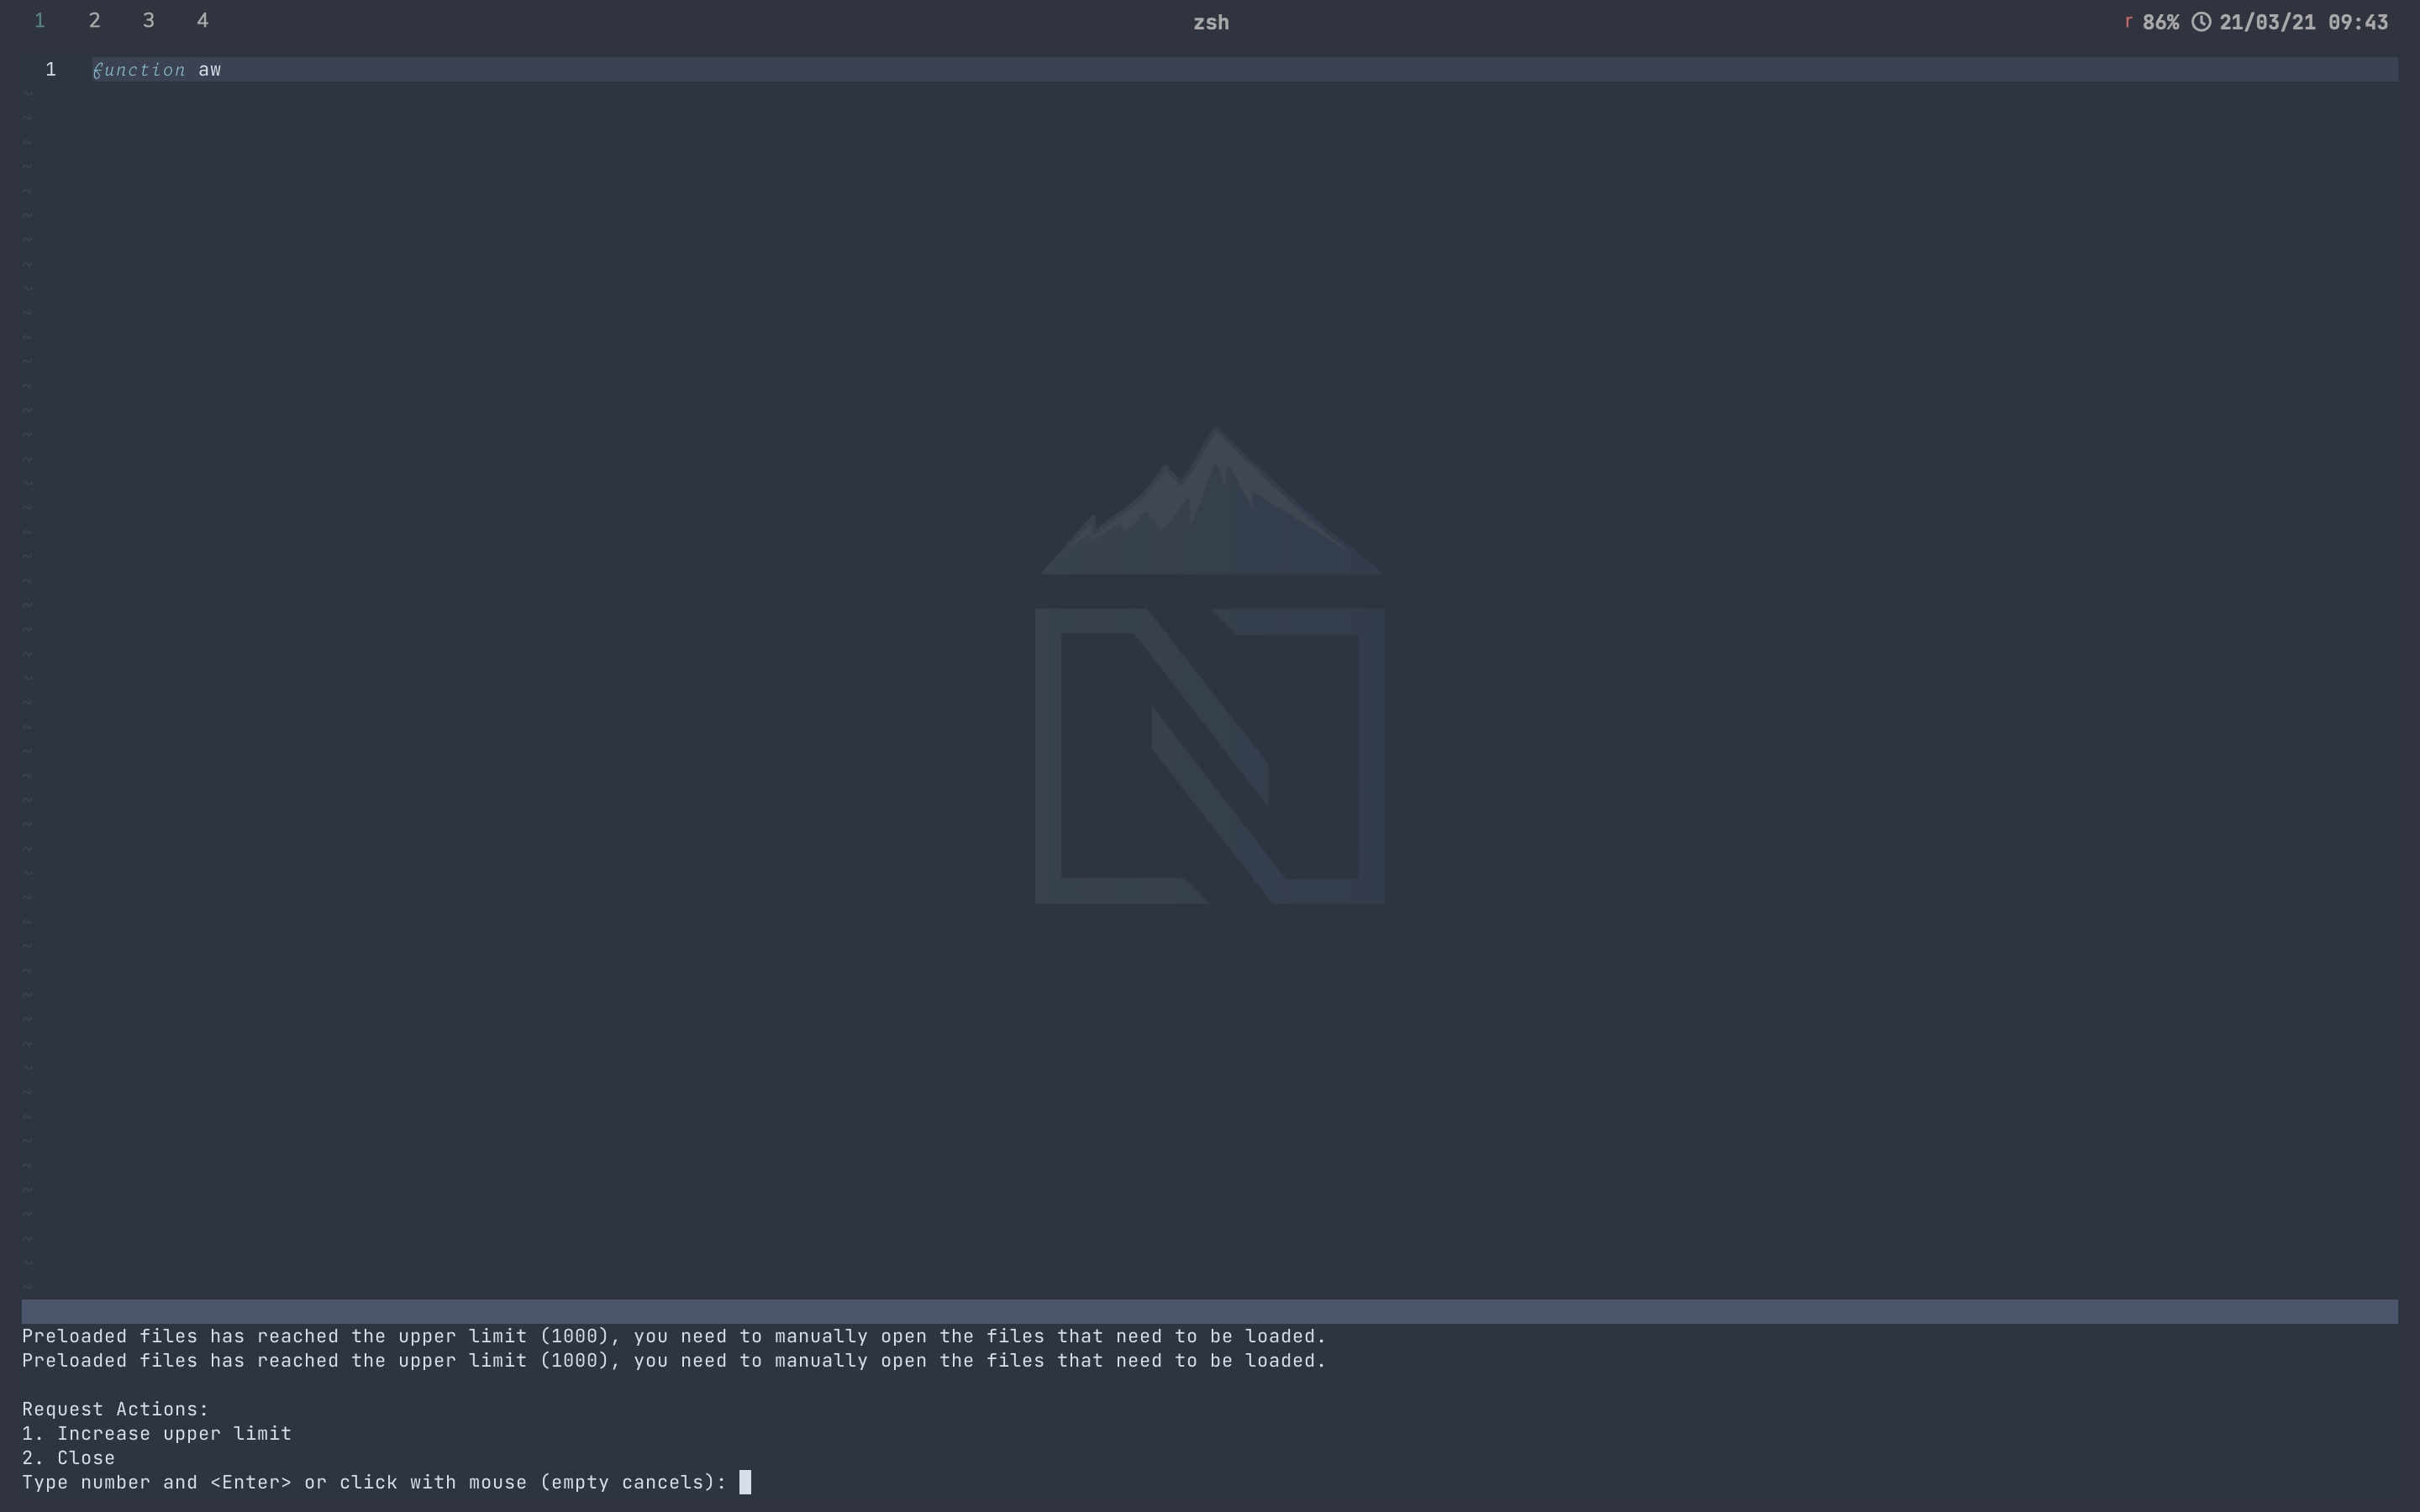The image size is (2420, 1512).
Task: Click the word aw after function
Action: coord(210,69)
